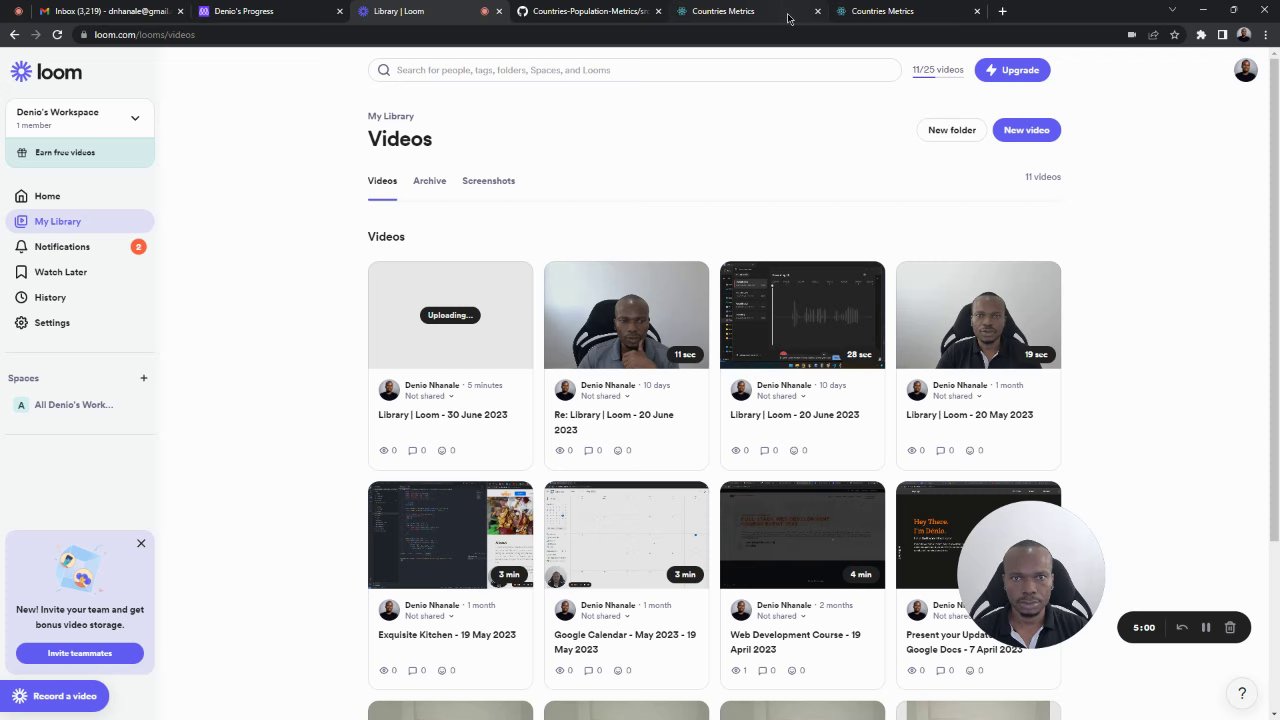Pause the Loom recording
This screenshot has height=720, width=1280.
coord(1206,627)
